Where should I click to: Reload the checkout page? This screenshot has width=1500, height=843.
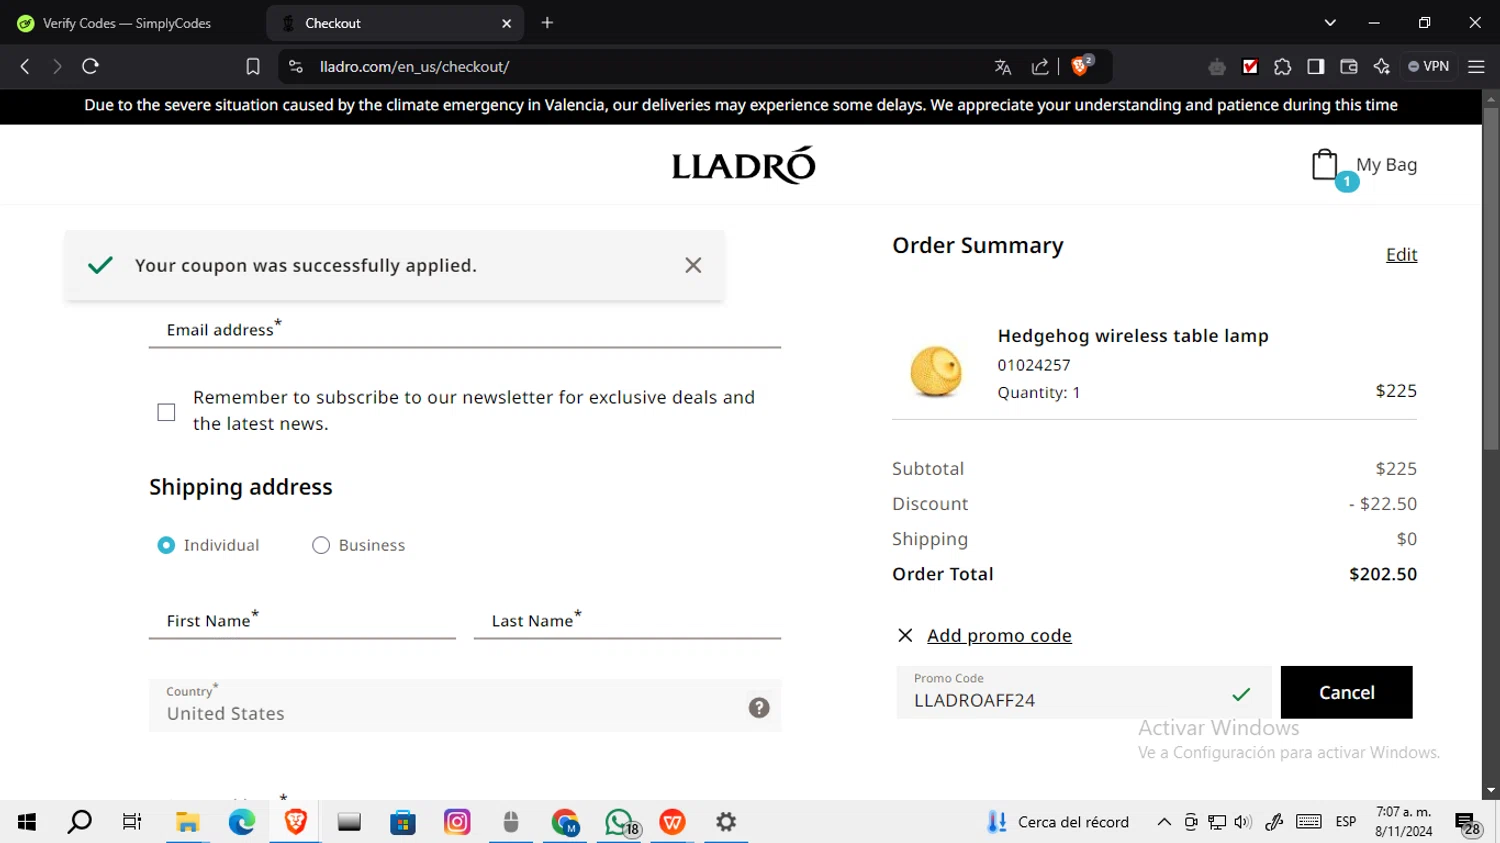click(90, 67)
